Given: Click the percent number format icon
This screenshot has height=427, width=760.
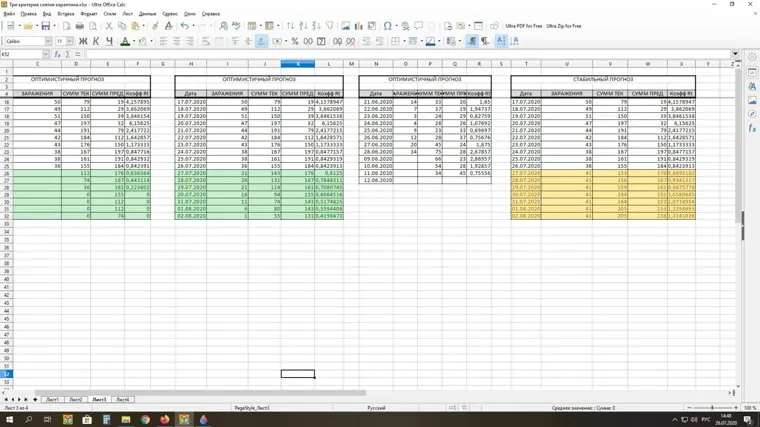Looking at the screenshot, I should [x=294, y=41].
